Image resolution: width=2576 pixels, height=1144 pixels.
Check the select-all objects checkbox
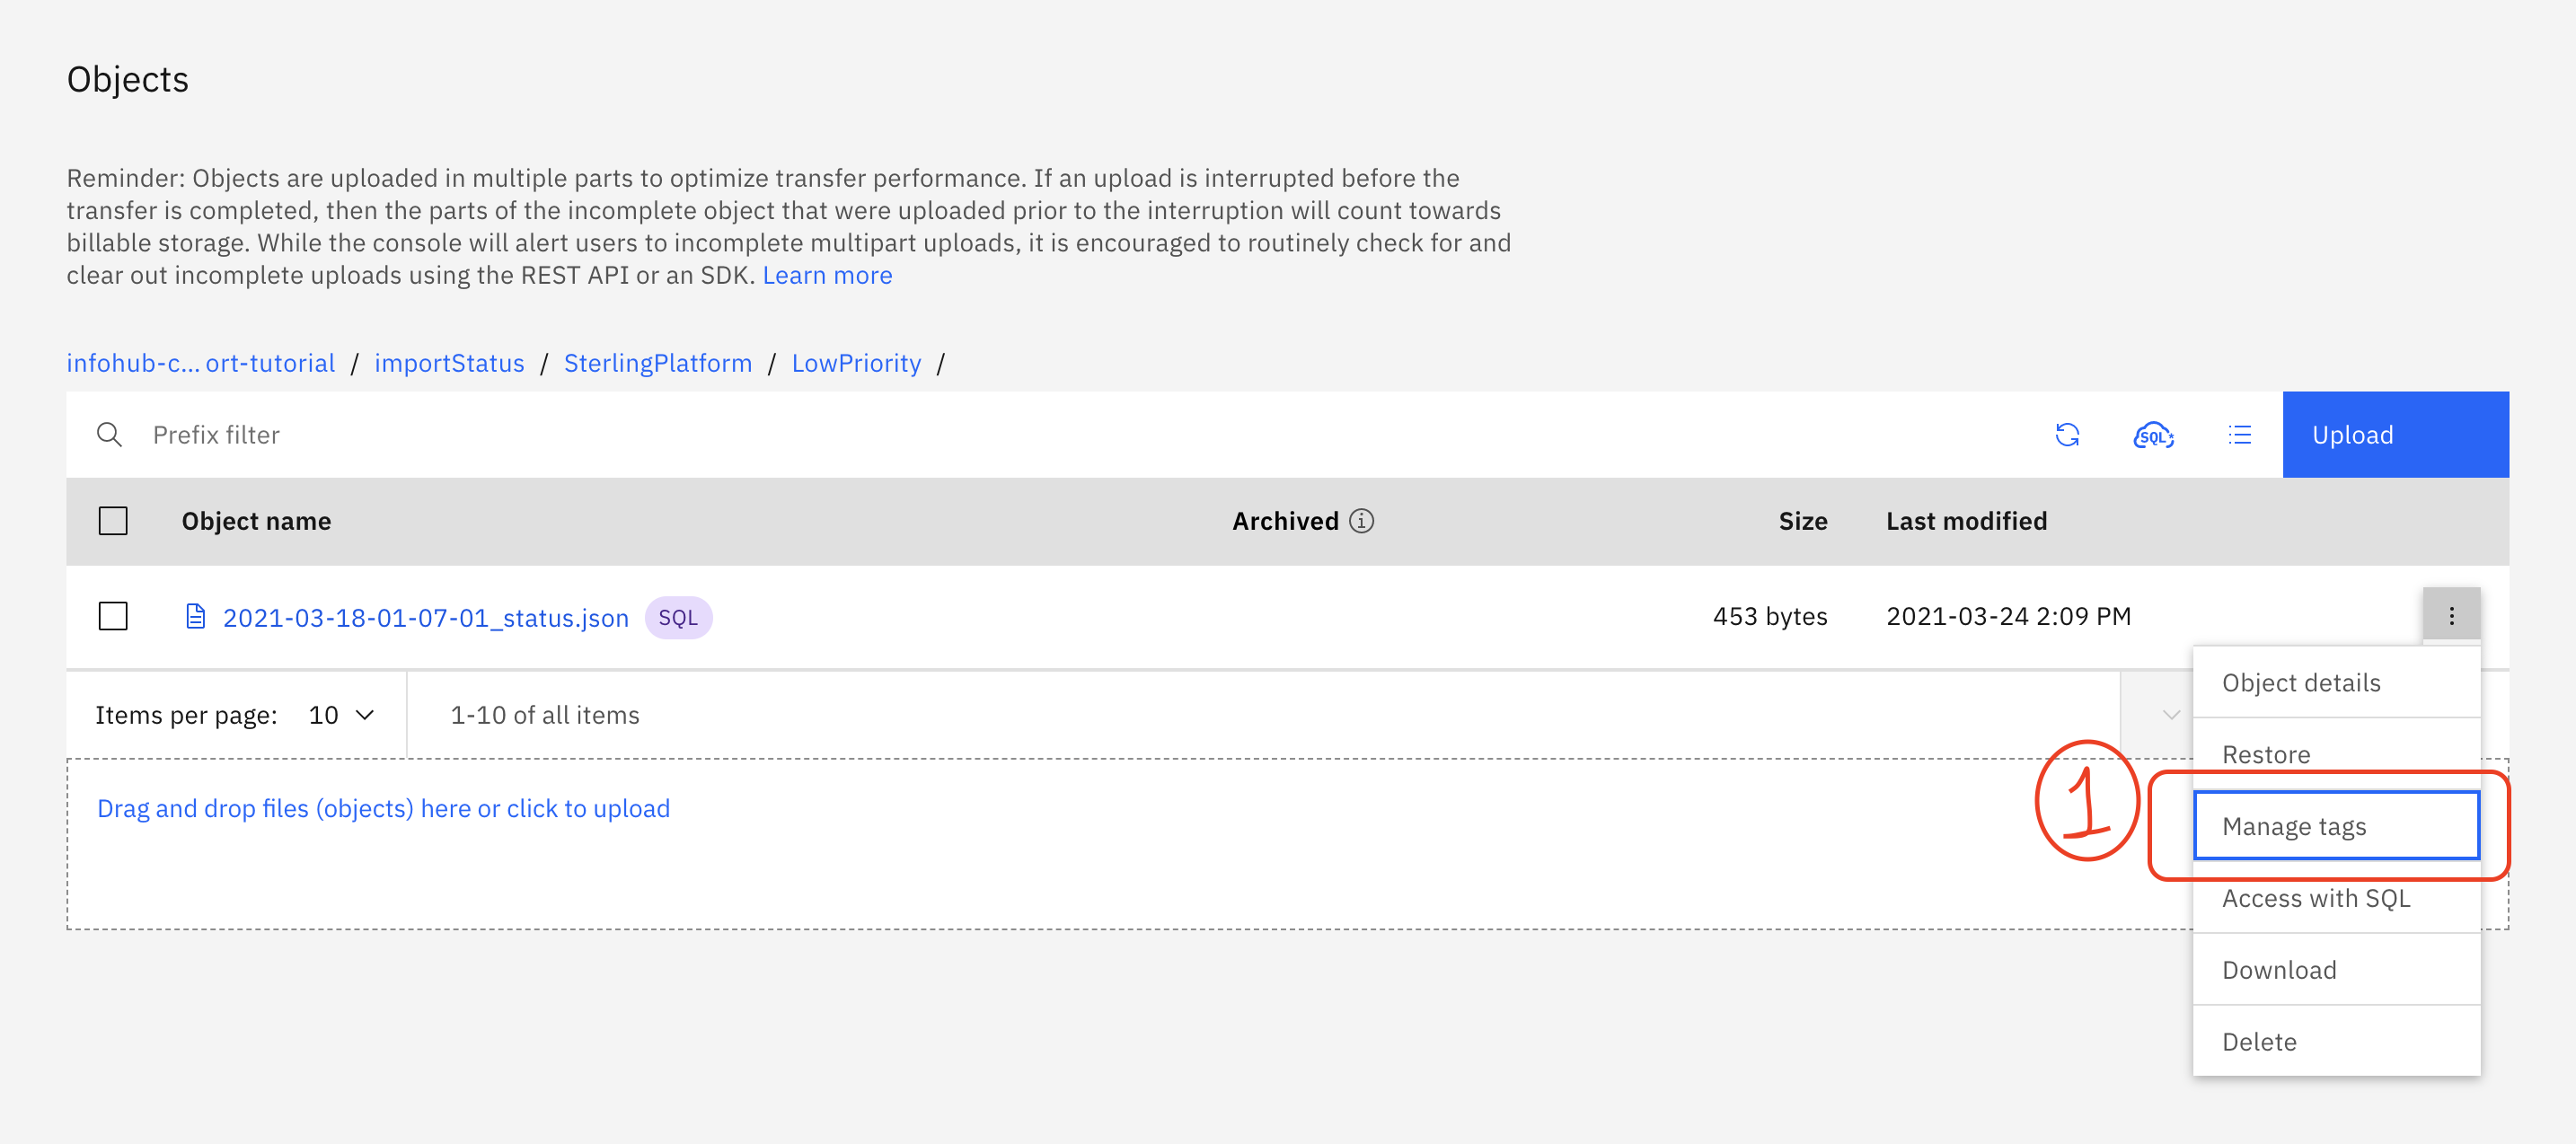click(x=113, y=521)
